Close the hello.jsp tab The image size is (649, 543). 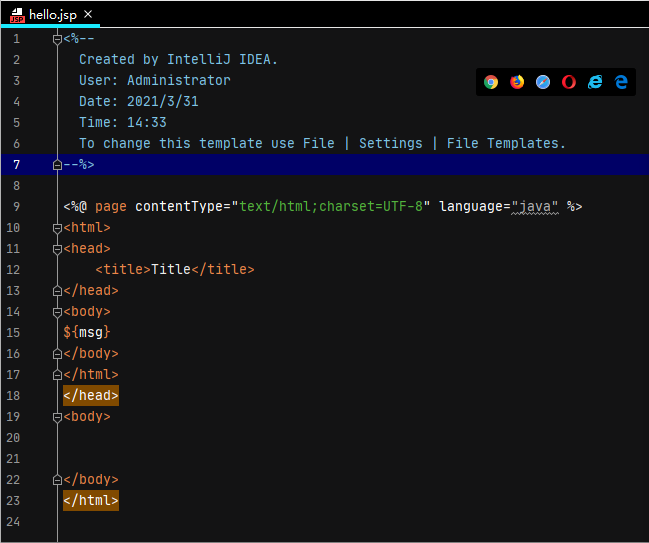click(x=88, y=14)
